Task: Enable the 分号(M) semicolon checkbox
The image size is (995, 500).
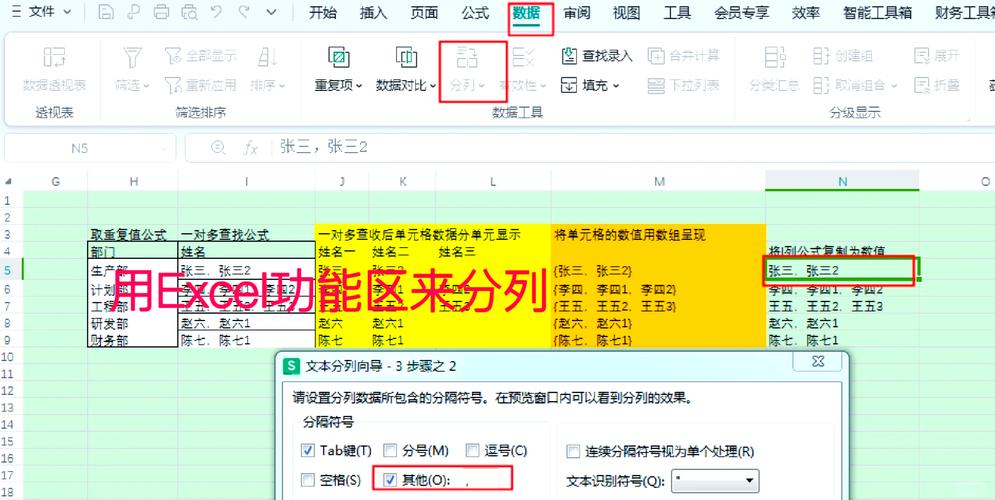Action: point(390,451)
